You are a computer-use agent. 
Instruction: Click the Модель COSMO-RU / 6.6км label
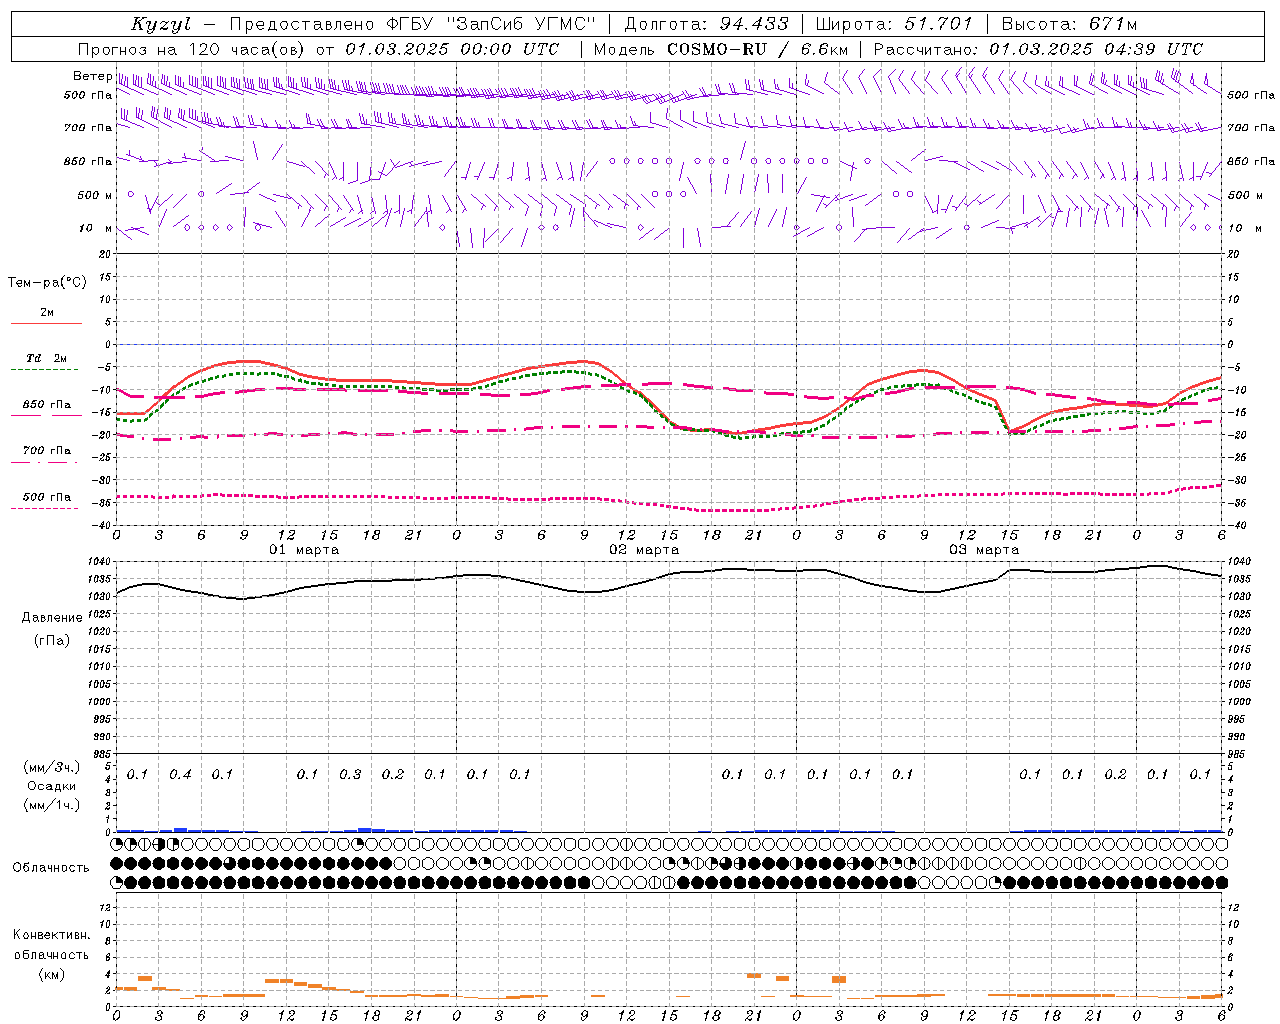click(721, 49)
